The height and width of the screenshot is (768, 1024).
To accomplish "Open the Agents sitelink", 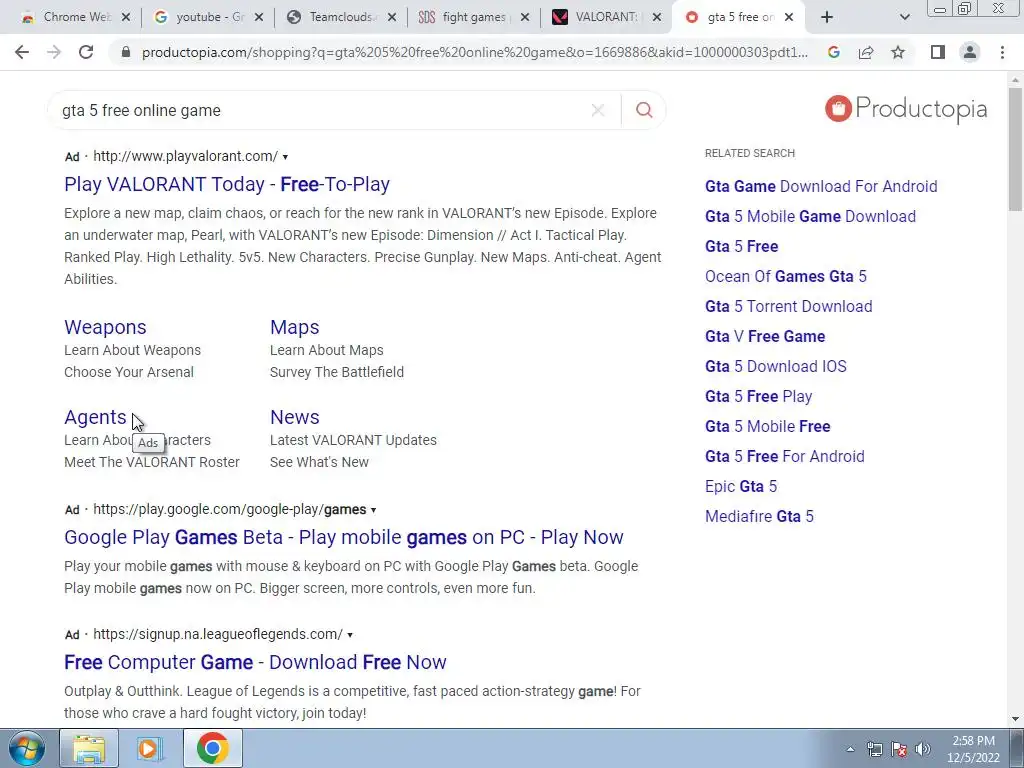I will tap(95, 417).
